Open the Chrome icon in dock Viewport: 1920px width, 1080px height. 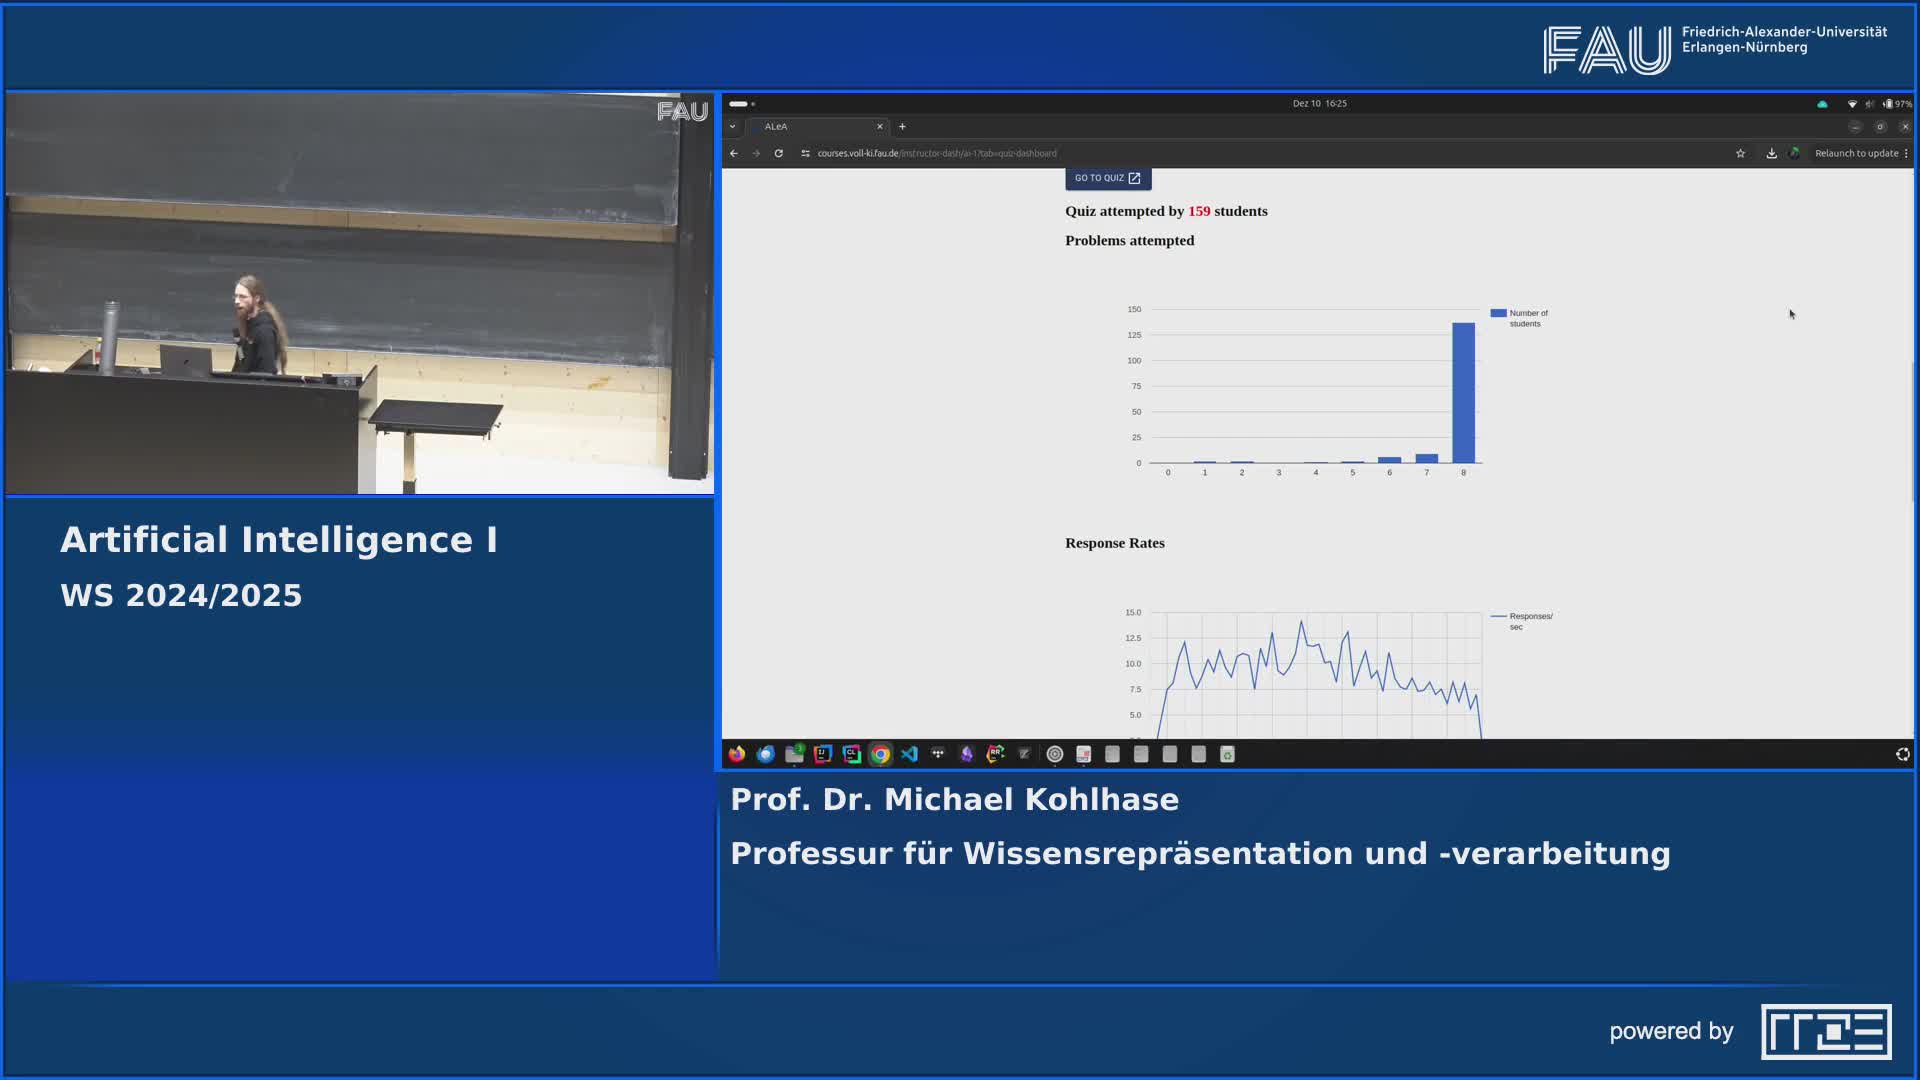click(880, 755)
